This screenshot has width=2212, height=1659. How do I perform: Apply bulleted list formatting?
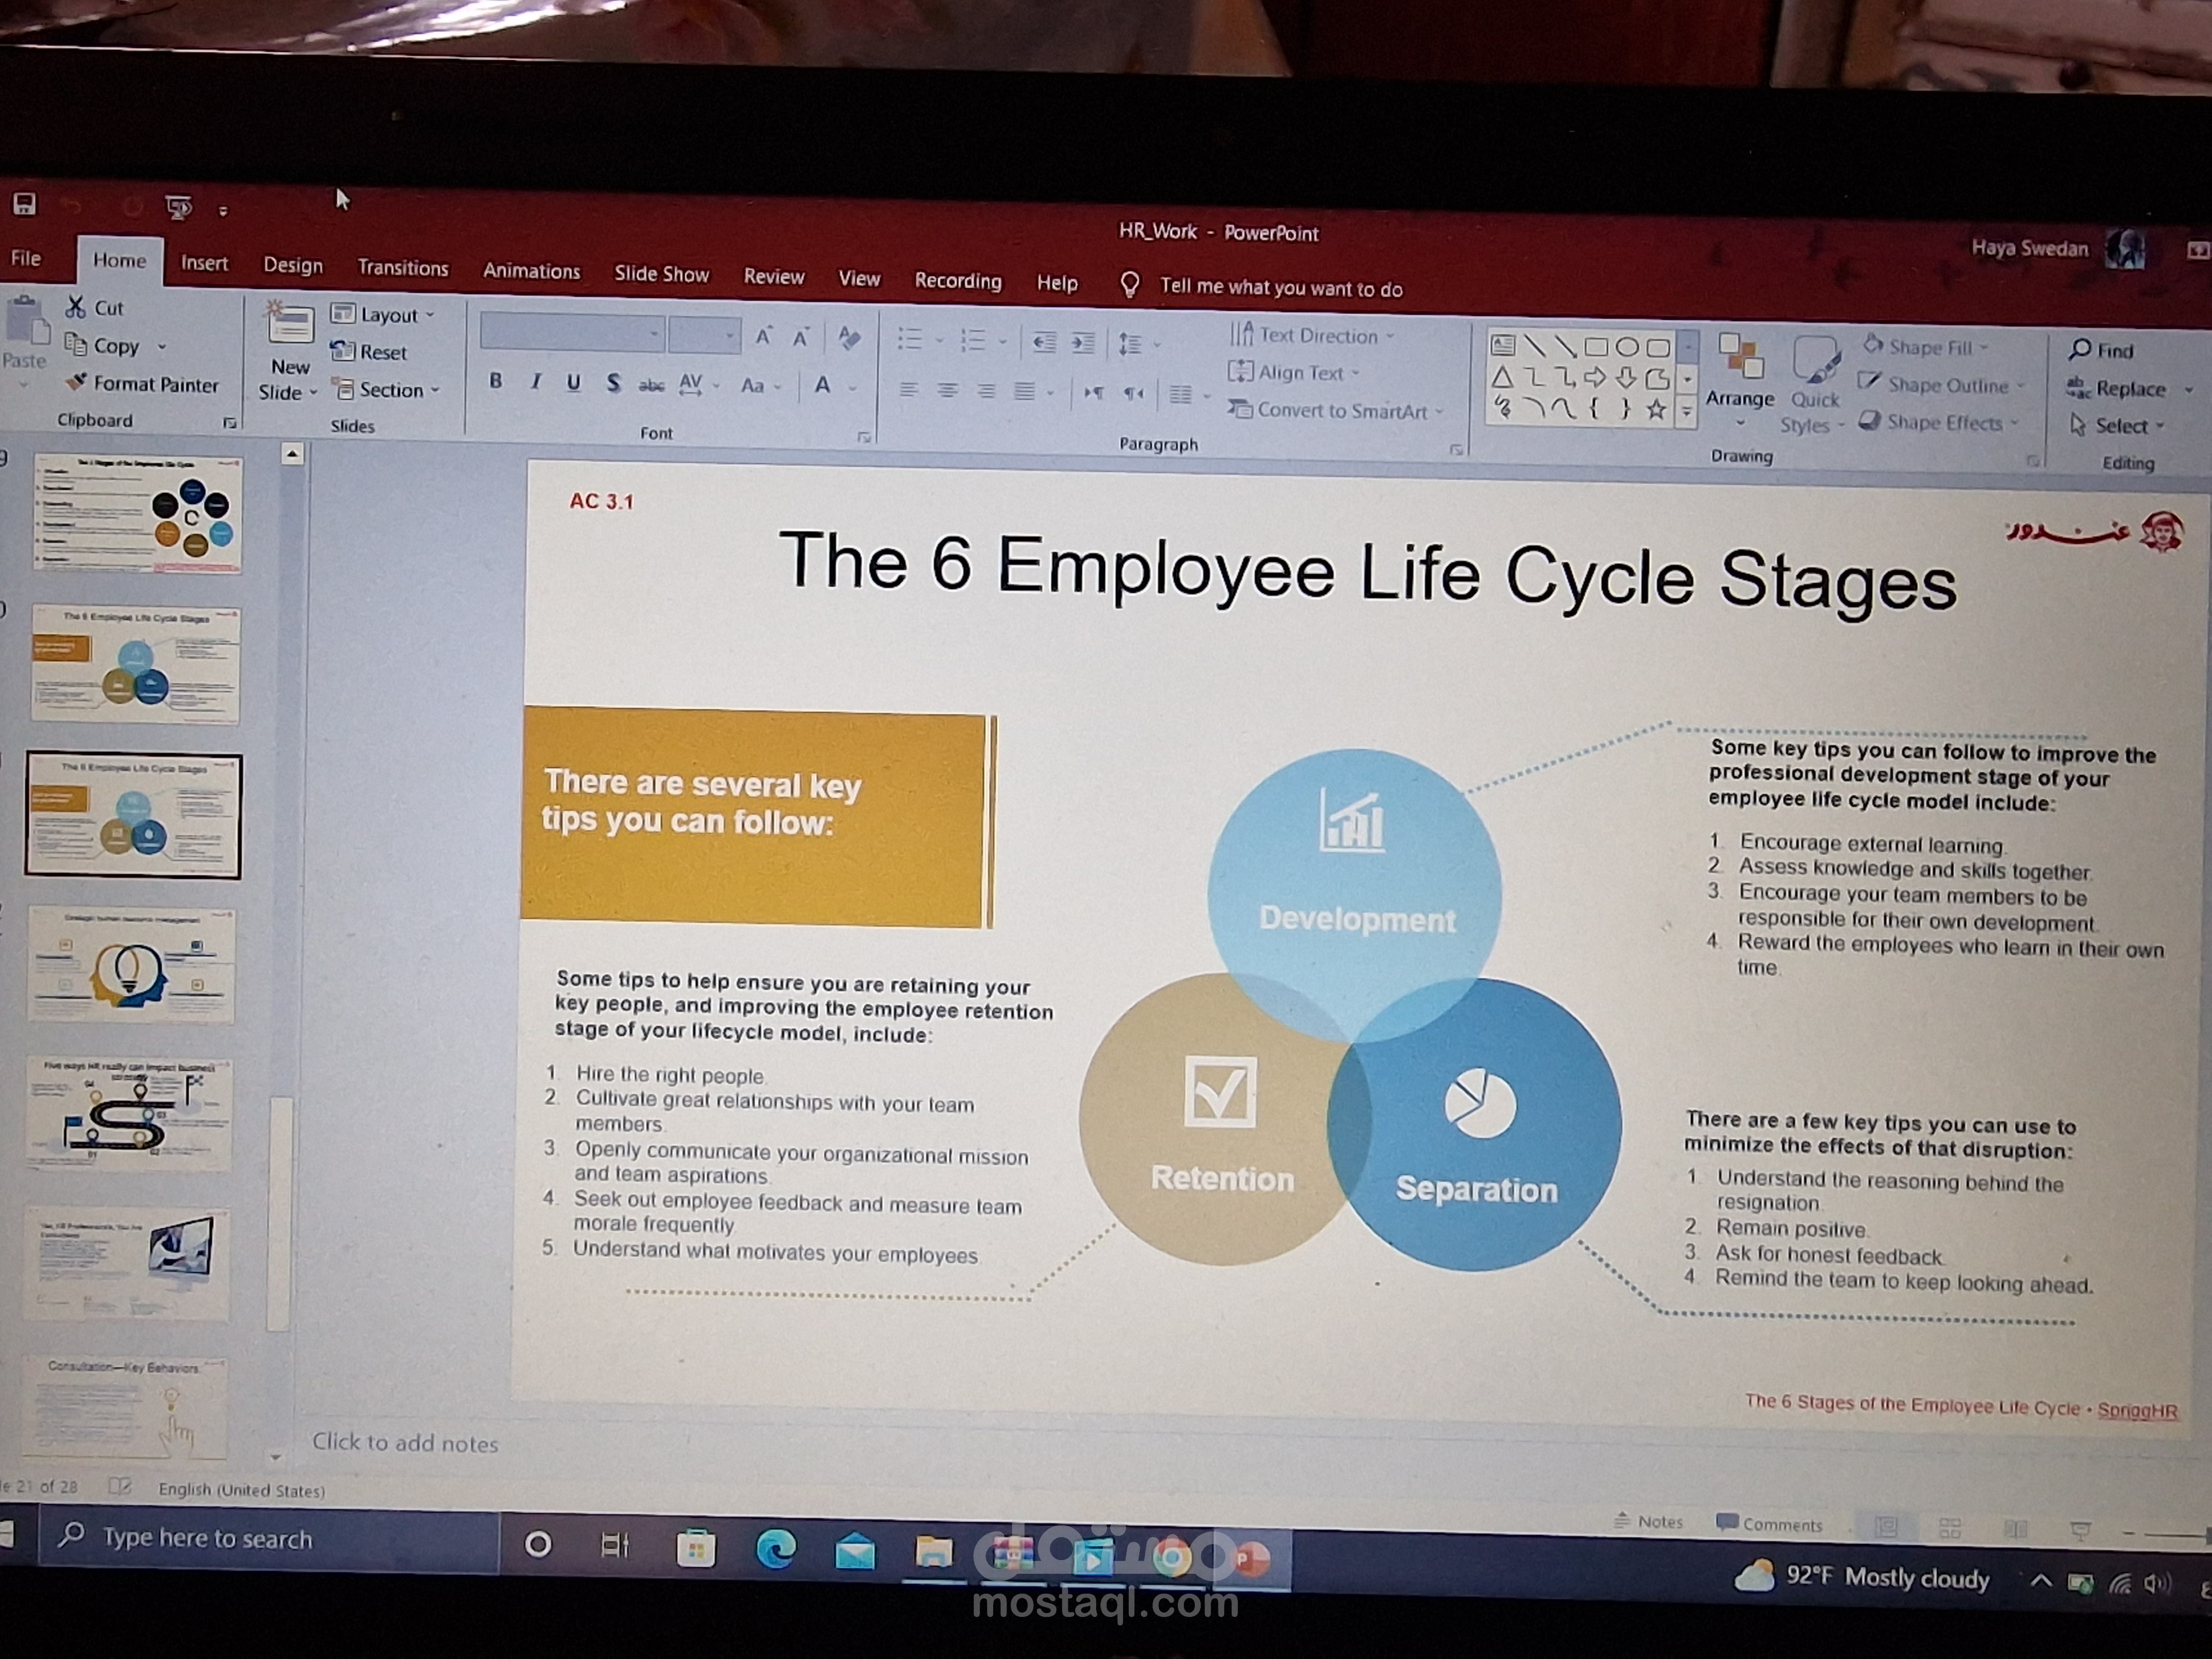click(910, 340)
